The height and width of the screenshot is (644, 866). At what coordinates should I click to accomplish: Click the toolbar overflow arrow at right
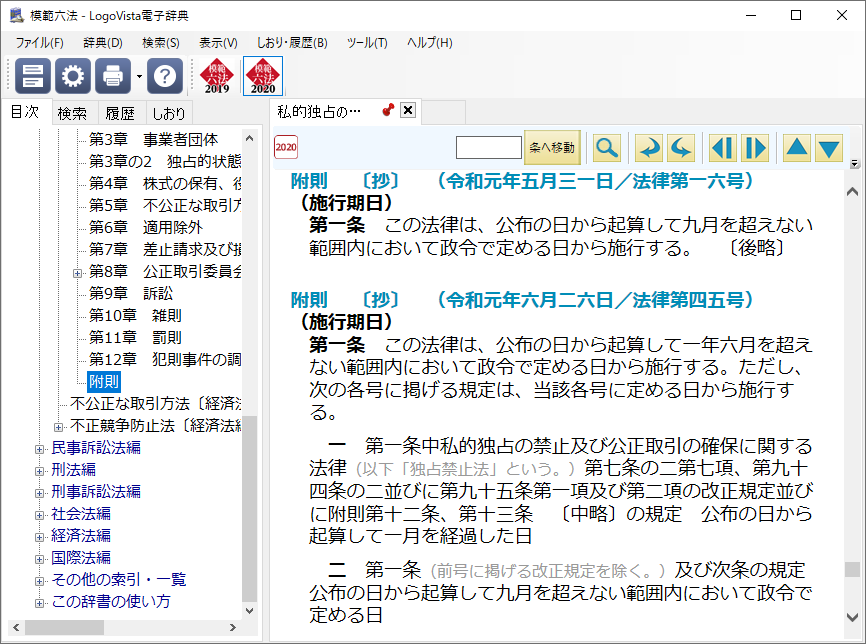854,163
